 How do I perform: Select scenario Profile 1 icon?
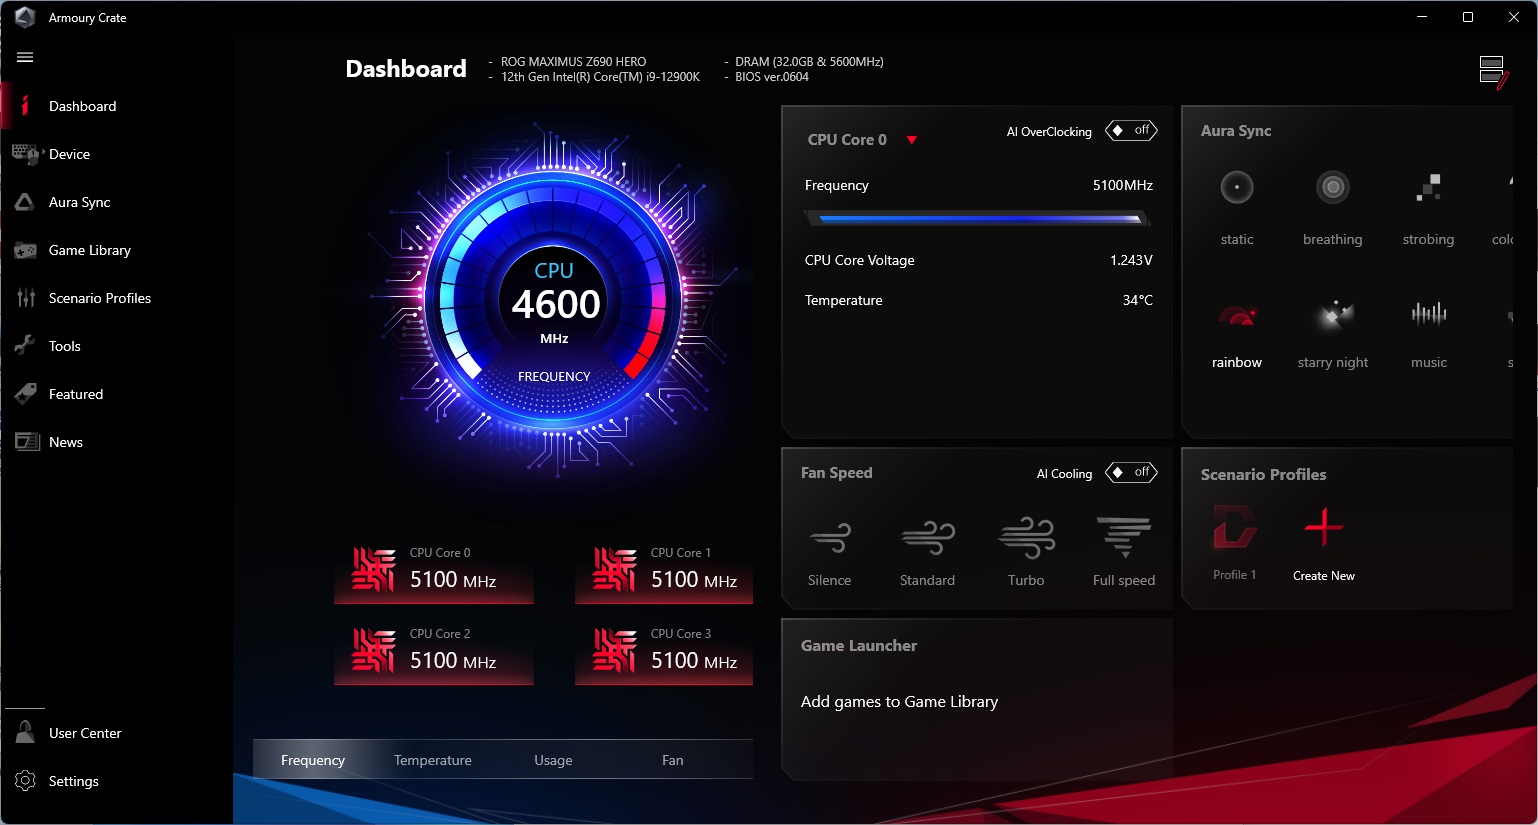1234,527
